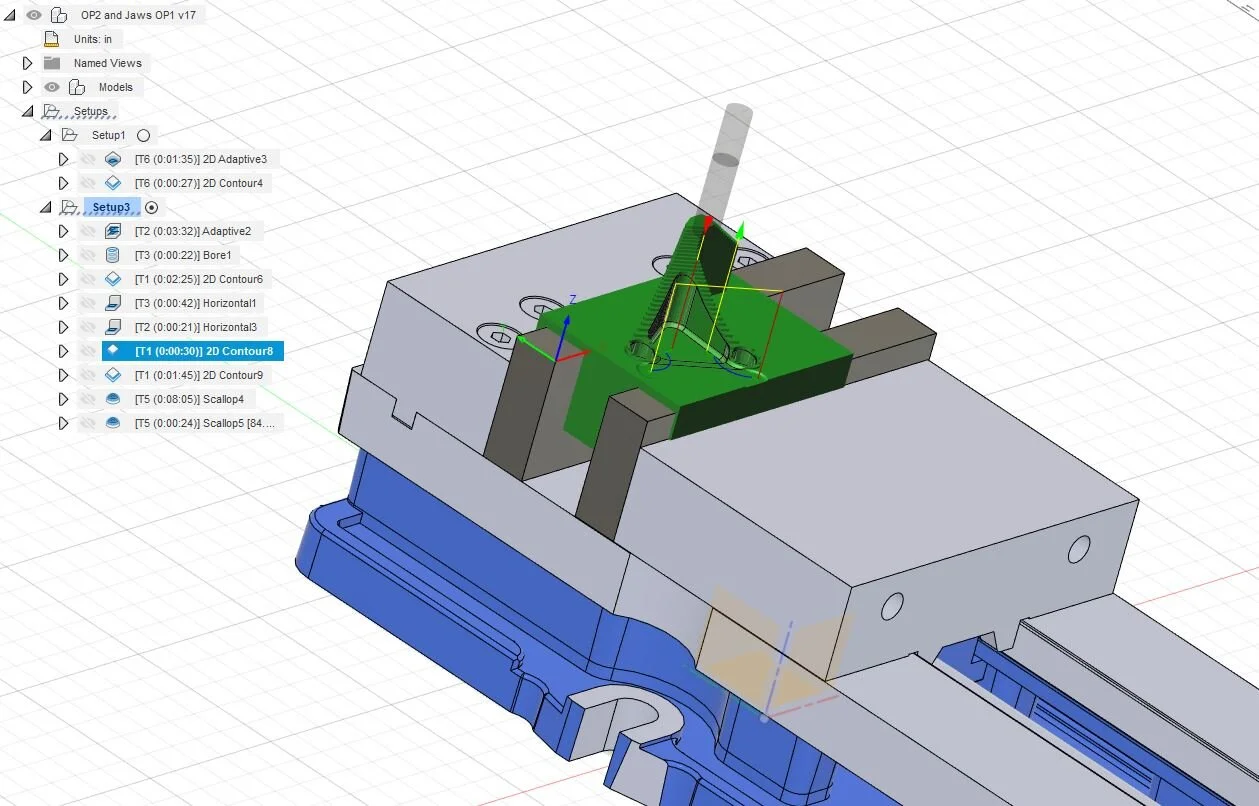Image resolution: width=1259 pixels, height=806 pixels.
Task: Select the 'Models' label
Action: pyautogui.click(x=116, y=87)
